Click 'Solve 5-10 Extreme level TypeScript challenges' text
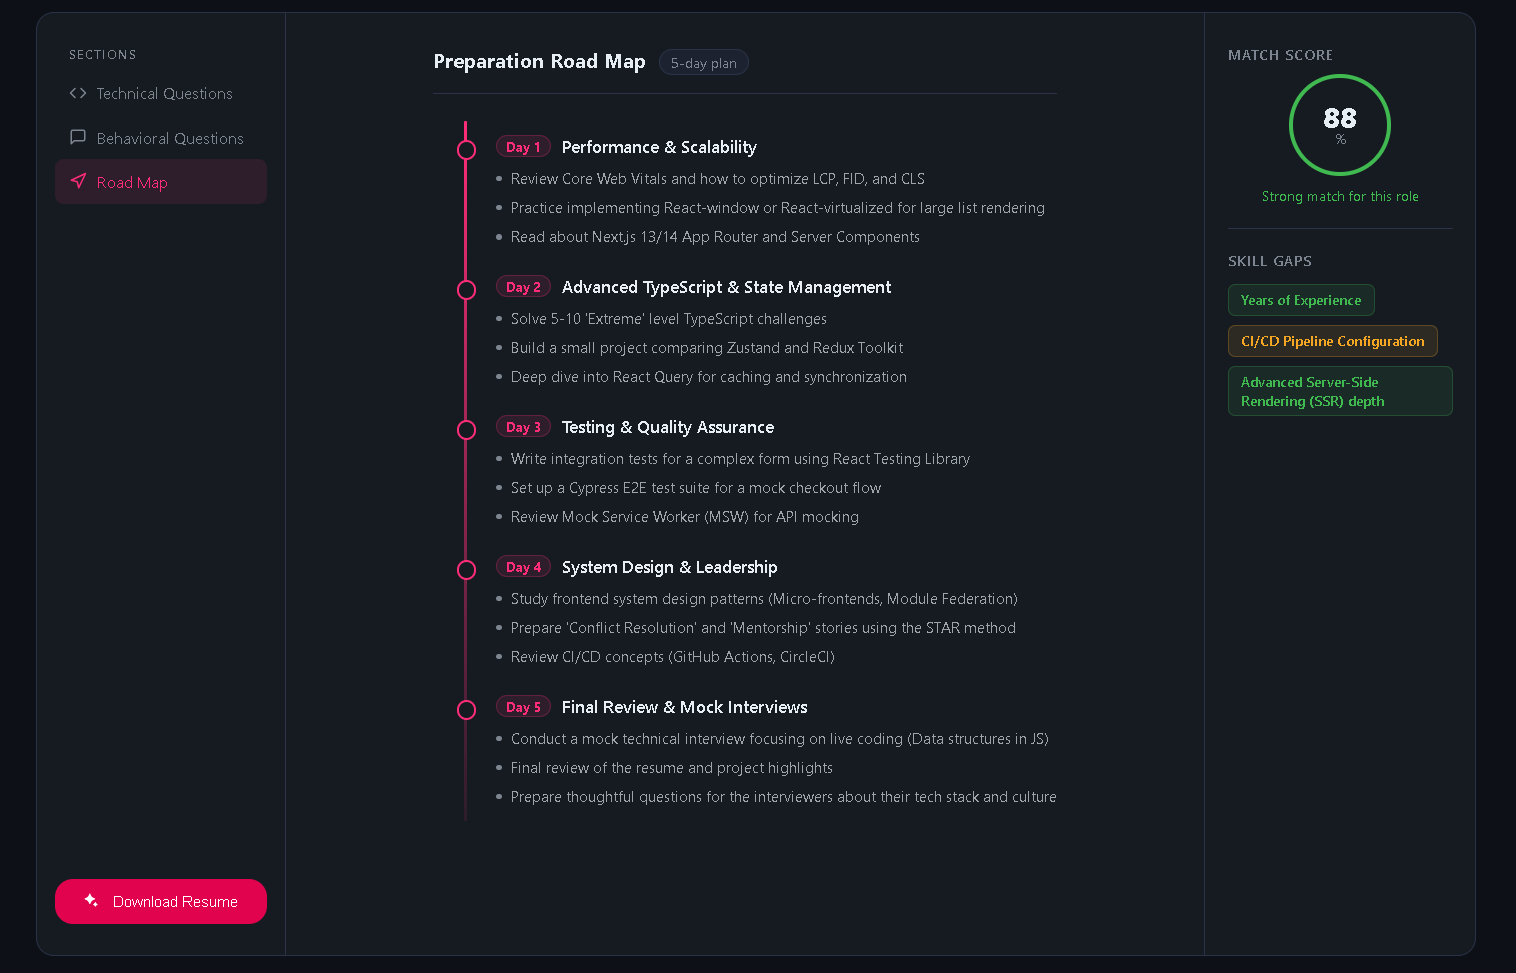 668,319
